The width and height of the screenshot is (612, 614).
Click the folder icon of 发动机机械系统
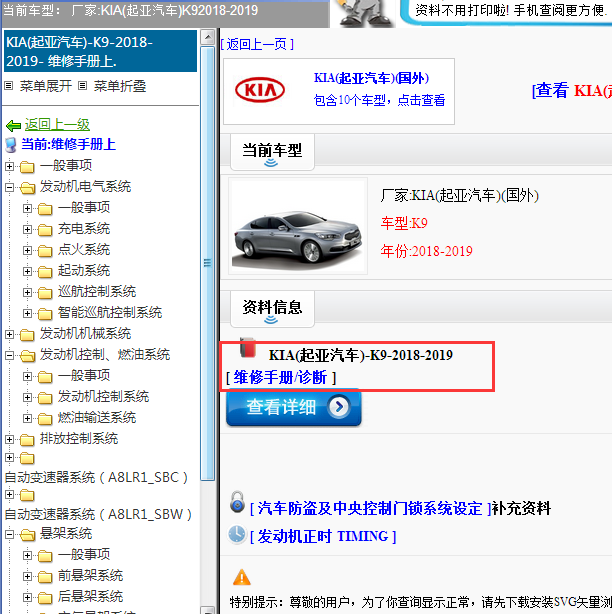[x=27, y=335]
